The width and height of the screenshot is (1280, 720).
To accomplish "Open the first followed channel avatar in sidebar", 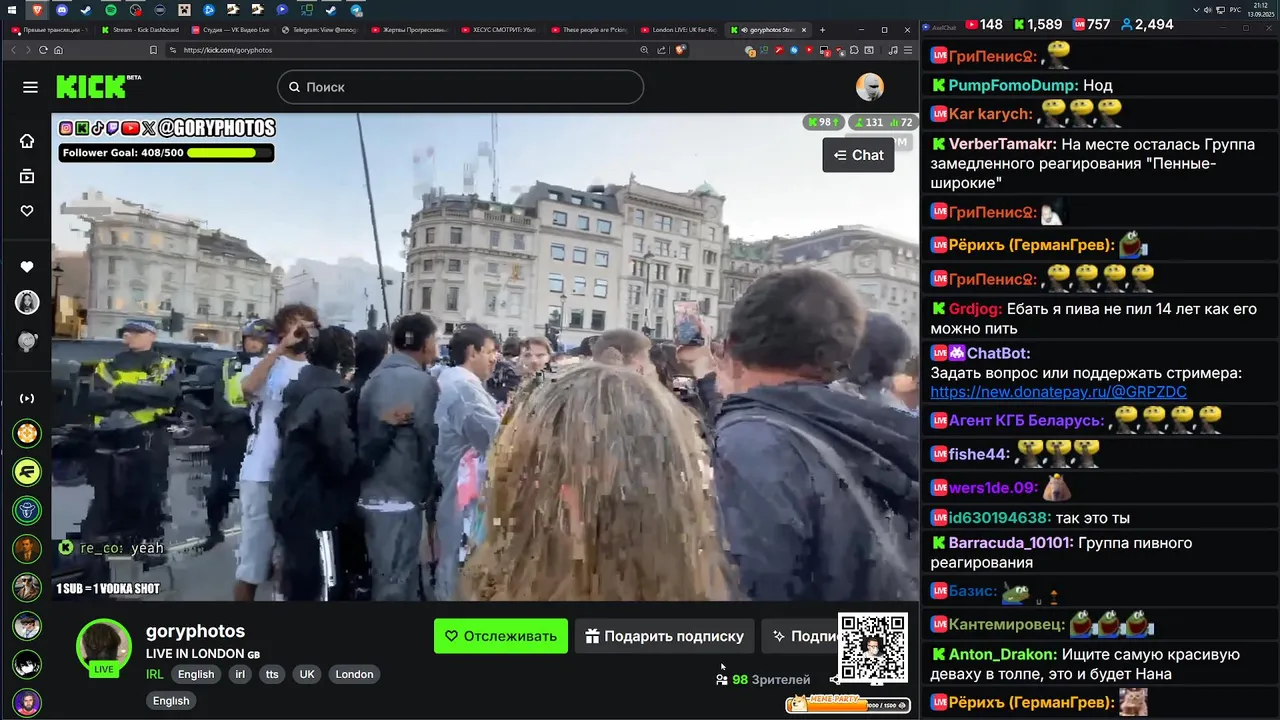I will (27, 303).
